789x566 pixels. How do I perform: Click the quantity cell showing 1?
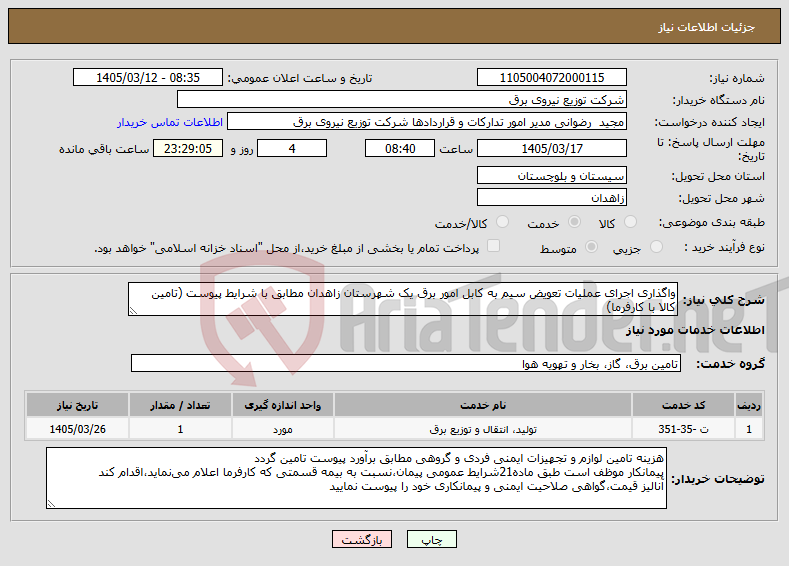[180, 429]
